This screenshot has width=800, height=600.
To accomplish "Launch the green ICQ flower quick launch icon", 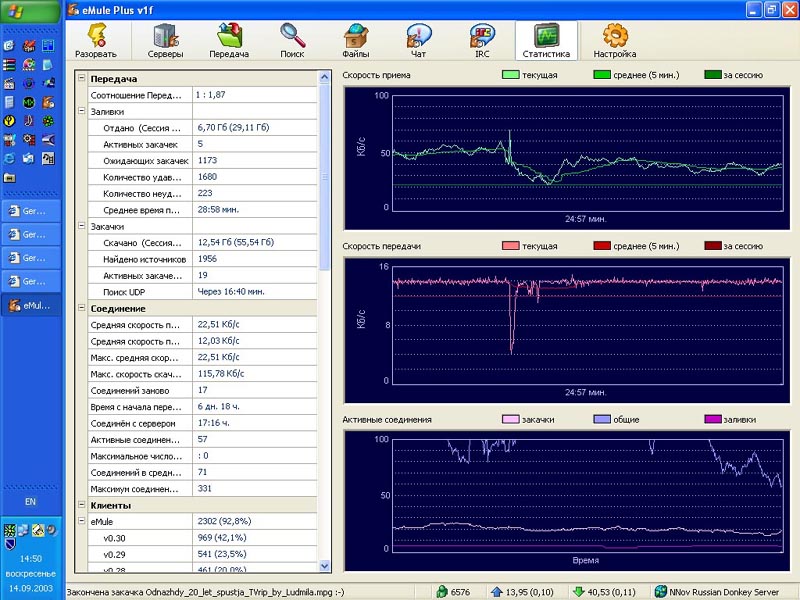I will point(48,121).
